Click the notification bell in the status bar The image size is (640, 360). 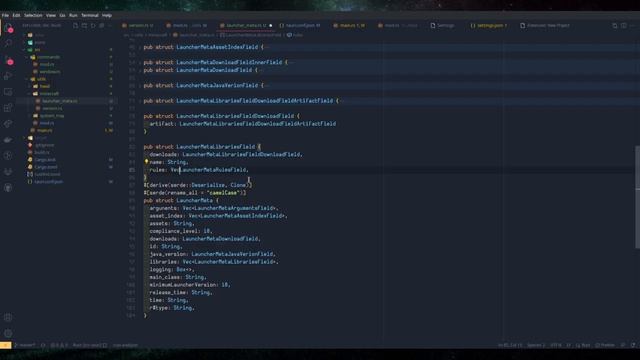pyautogui.click(x=633, y=345)
